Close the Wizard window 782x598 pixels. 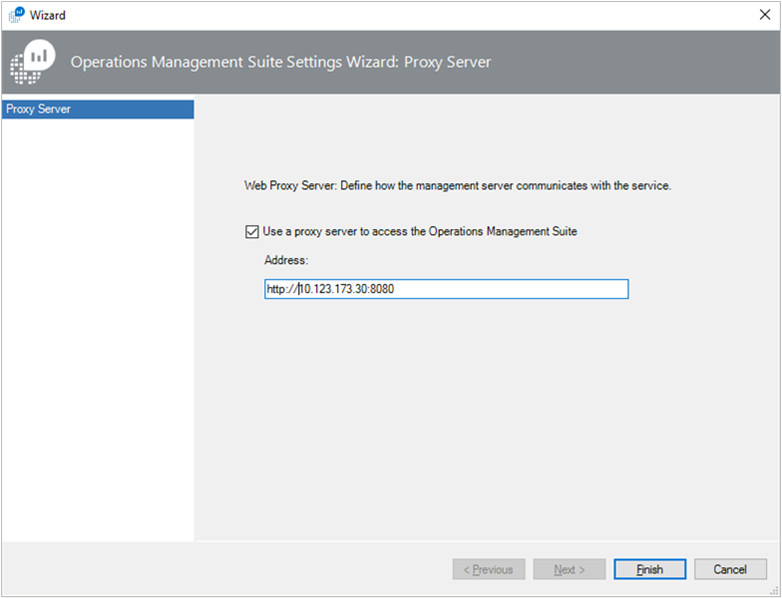pos(765,14)
